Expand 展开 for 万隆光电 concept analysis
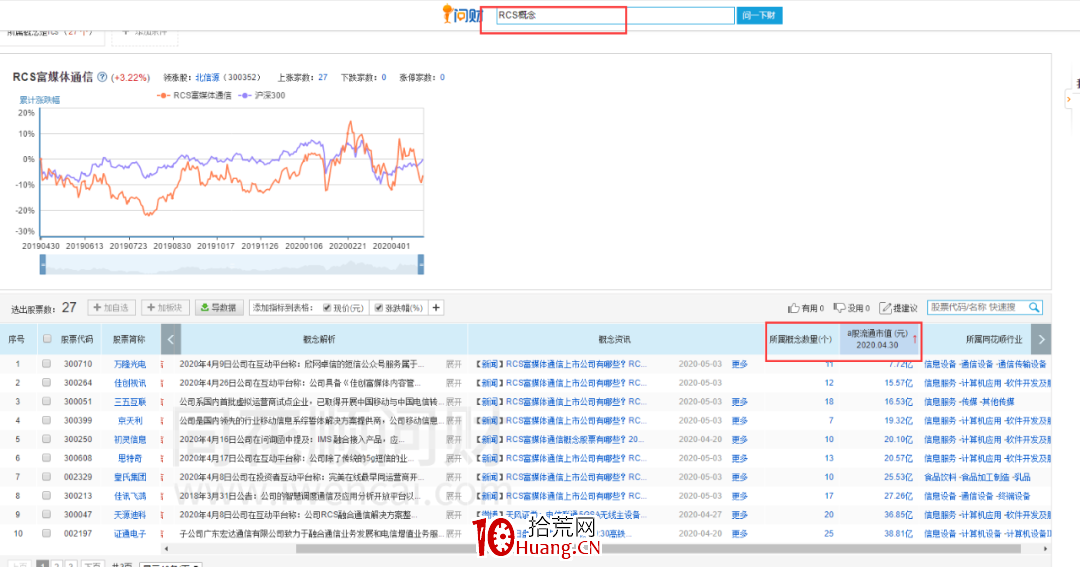1080x567 pixels. click(453, 364)
